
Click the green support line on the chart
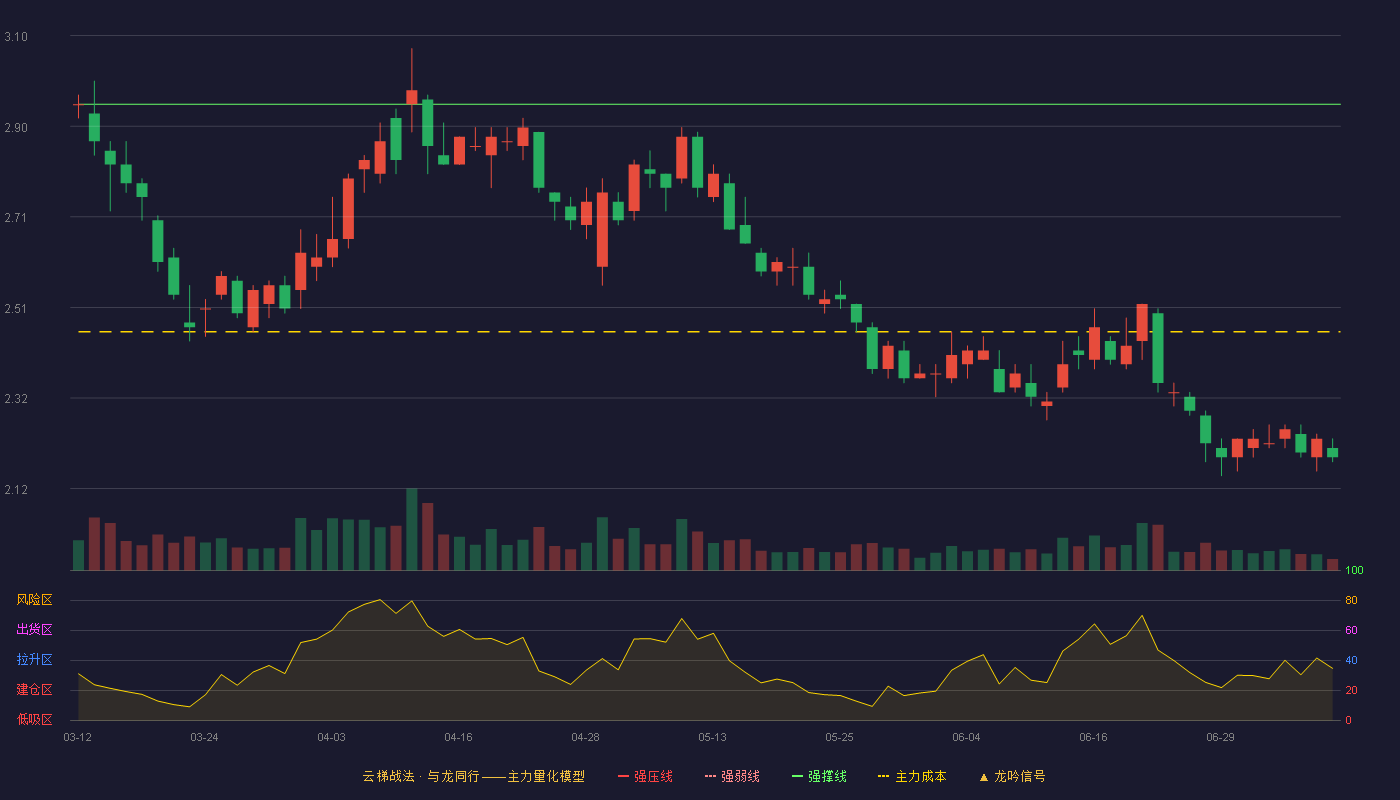708,104
